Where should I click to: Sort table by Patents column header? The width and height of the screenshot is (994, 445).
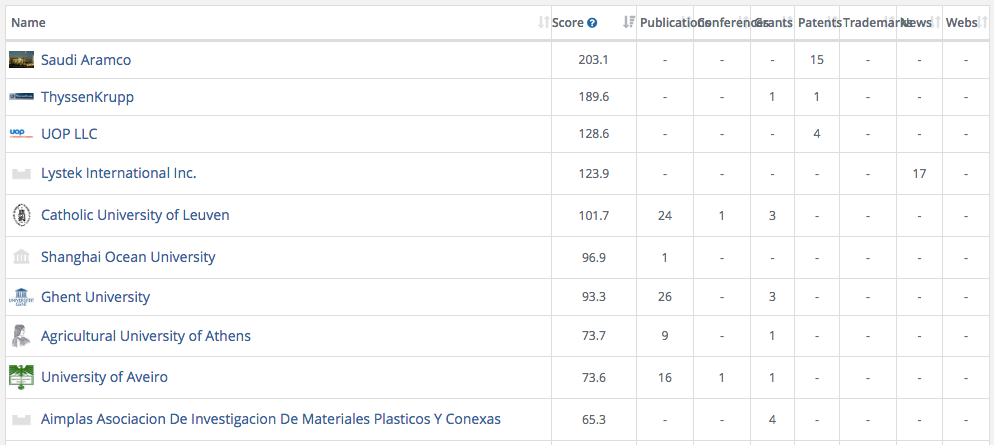pos(817,23)
